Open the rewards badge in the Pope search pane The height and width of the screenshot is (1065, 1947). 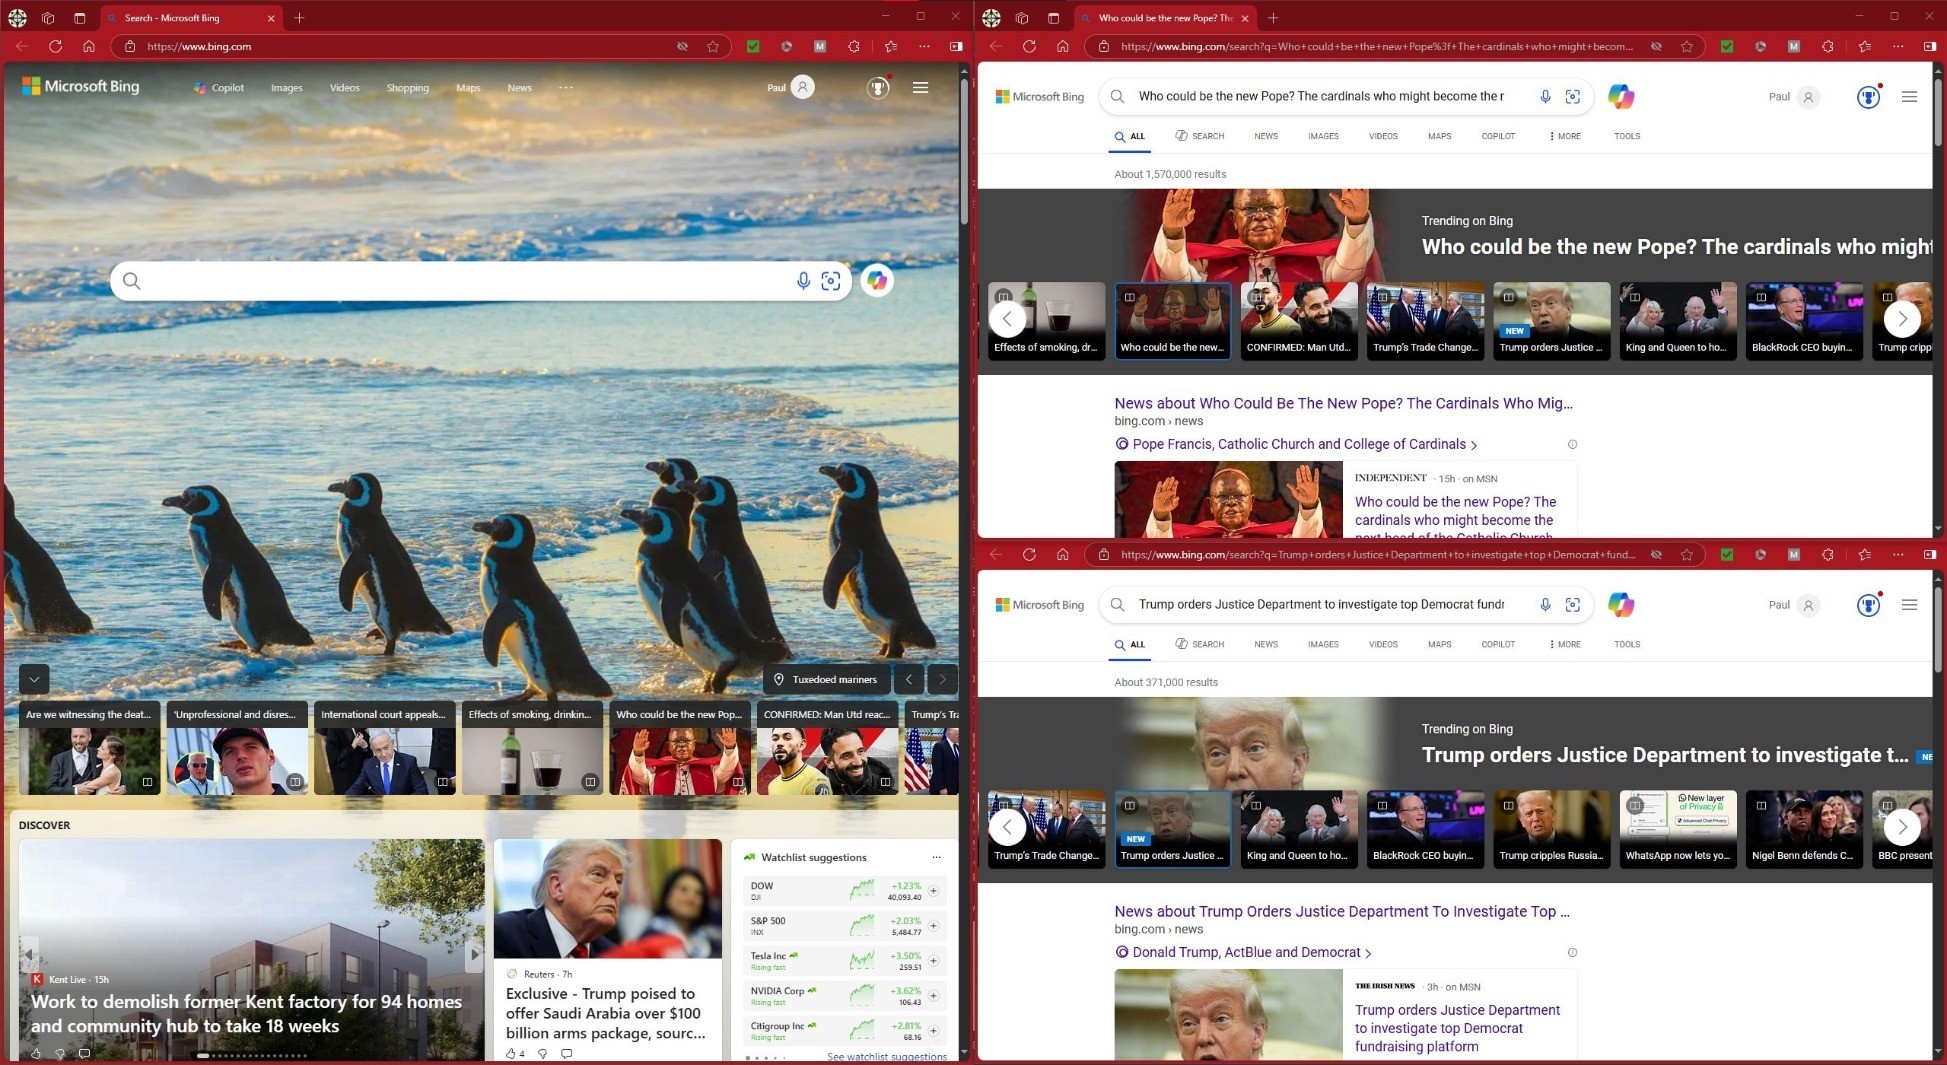click(x=1869, y=97)
